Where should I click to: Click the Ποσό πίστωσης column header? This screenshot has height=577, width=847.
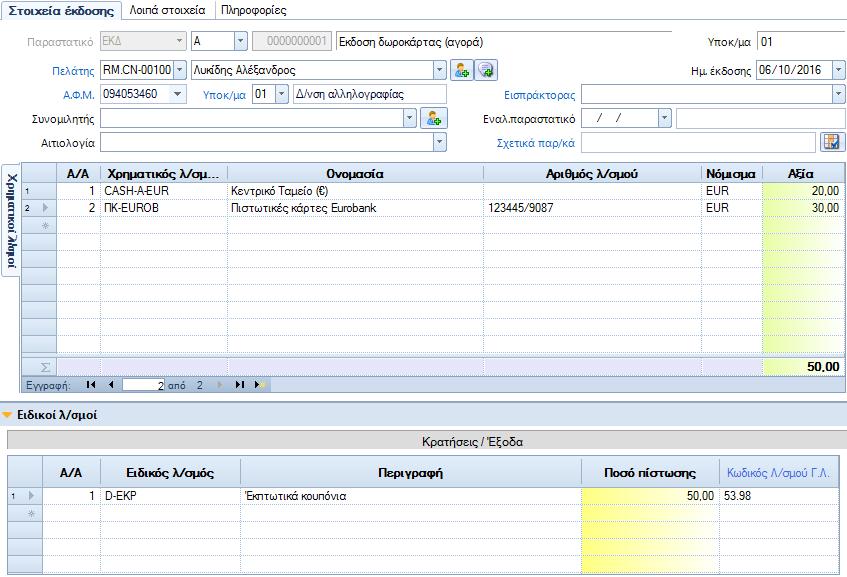(650, 473)
